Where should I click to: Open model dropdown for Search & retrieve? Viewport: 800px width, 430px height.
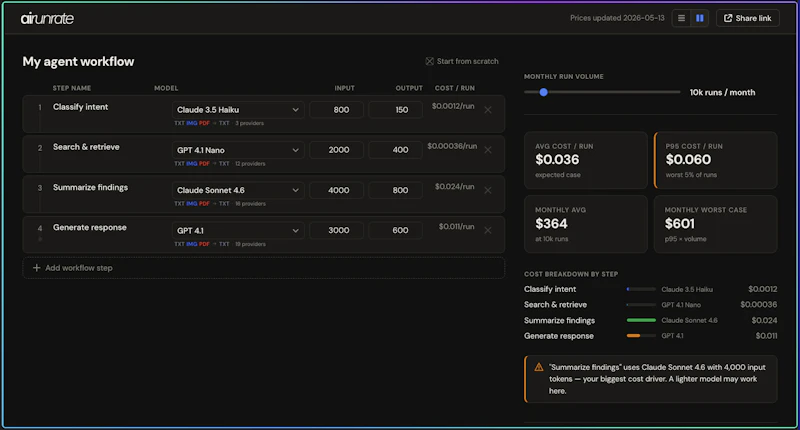238,150
